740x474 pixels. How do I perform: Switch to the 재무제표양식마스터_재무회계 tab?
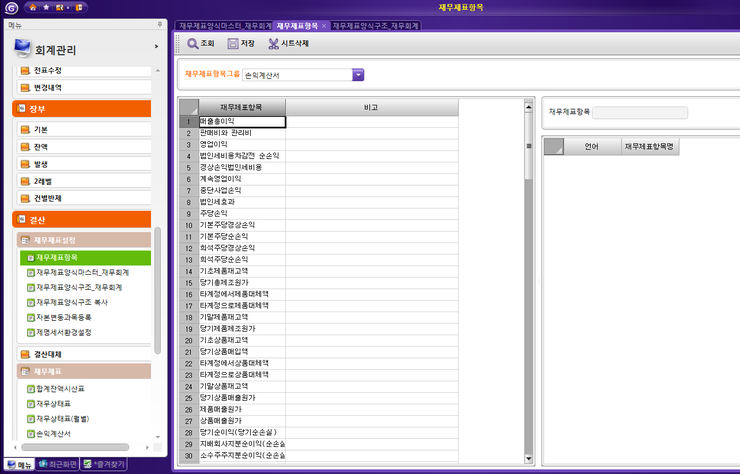(x=223, y=24)
